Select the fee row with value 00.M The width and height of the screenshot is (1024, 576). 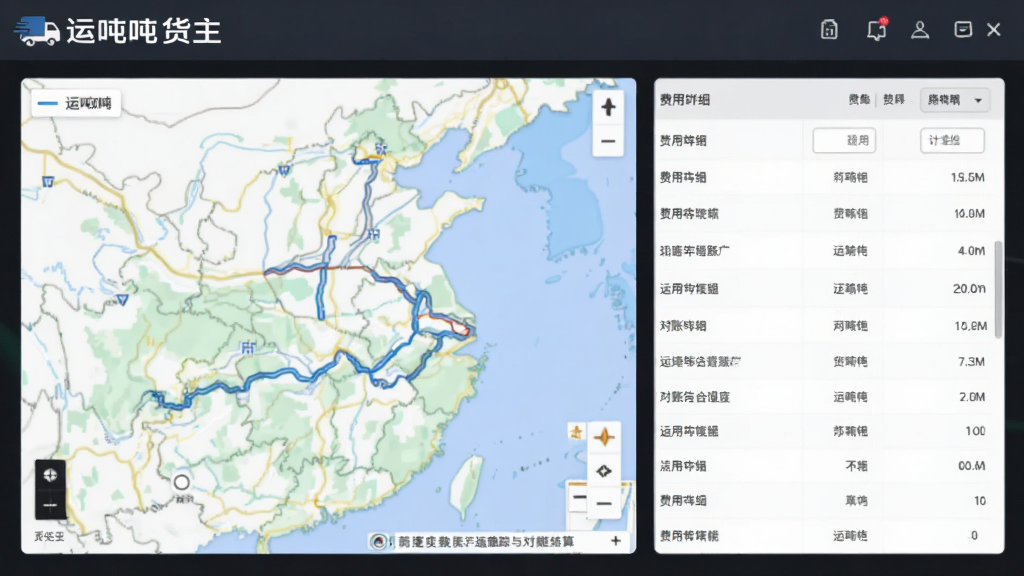[825, 466]
